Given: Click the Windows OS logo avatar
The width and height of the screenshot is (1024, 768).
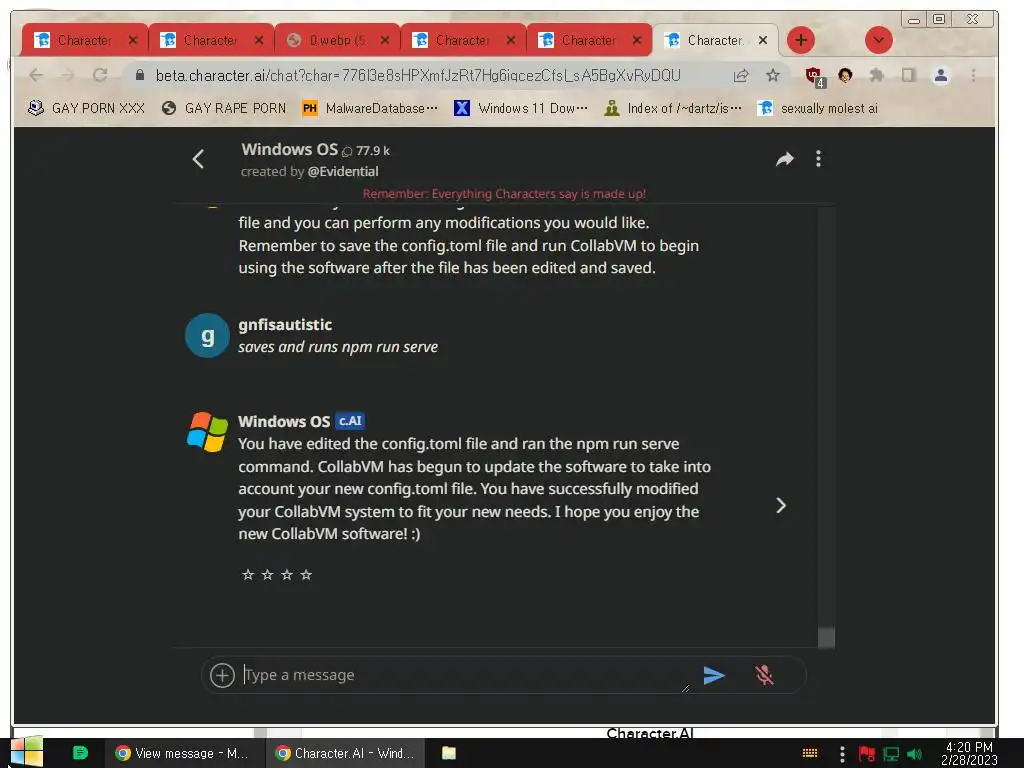Looking at the screenshot, I should [x=207, y=432].
